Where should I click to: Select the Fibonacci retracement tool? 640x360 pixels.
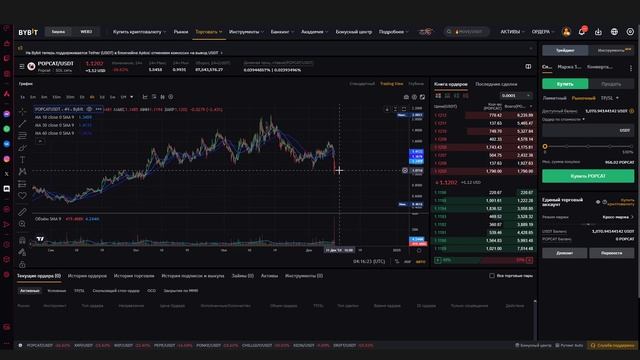pyautogui.click(x=22, y=136)
